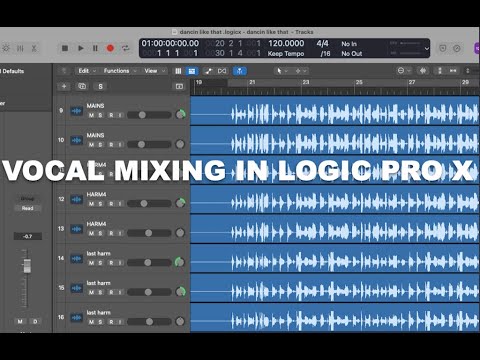
Task: Click track 10 MAINS waveform icon
Action: pyautogui.click(x=77, y=140)
